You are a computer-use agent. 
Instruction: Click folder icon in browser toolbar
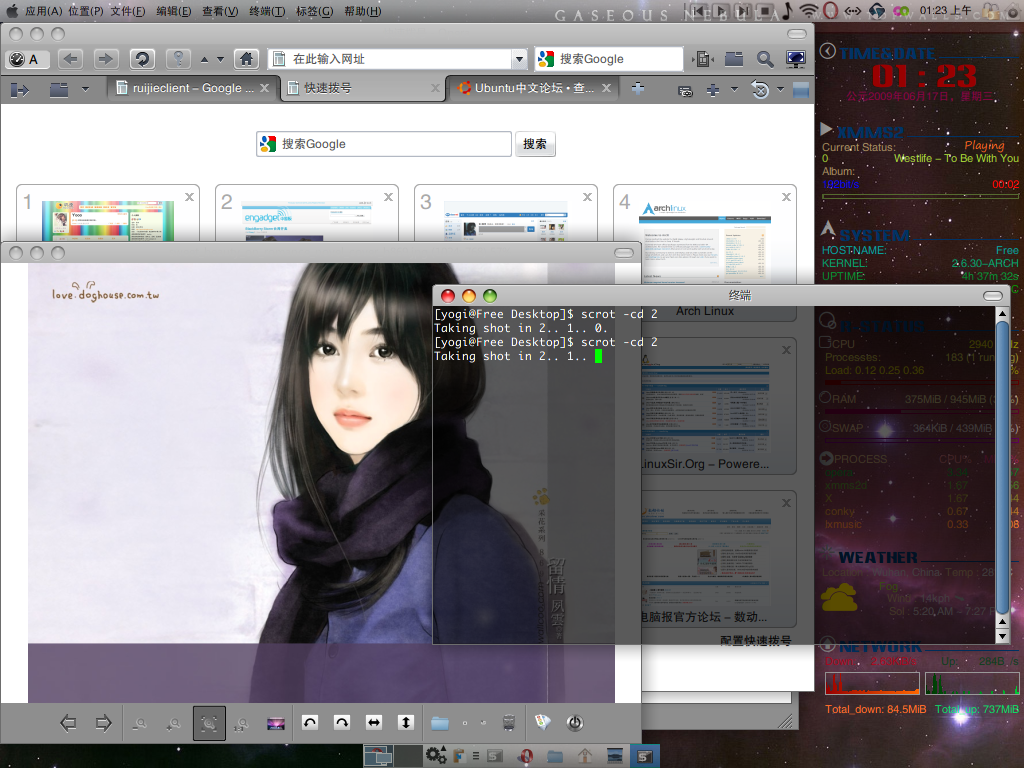pos(734,59)
